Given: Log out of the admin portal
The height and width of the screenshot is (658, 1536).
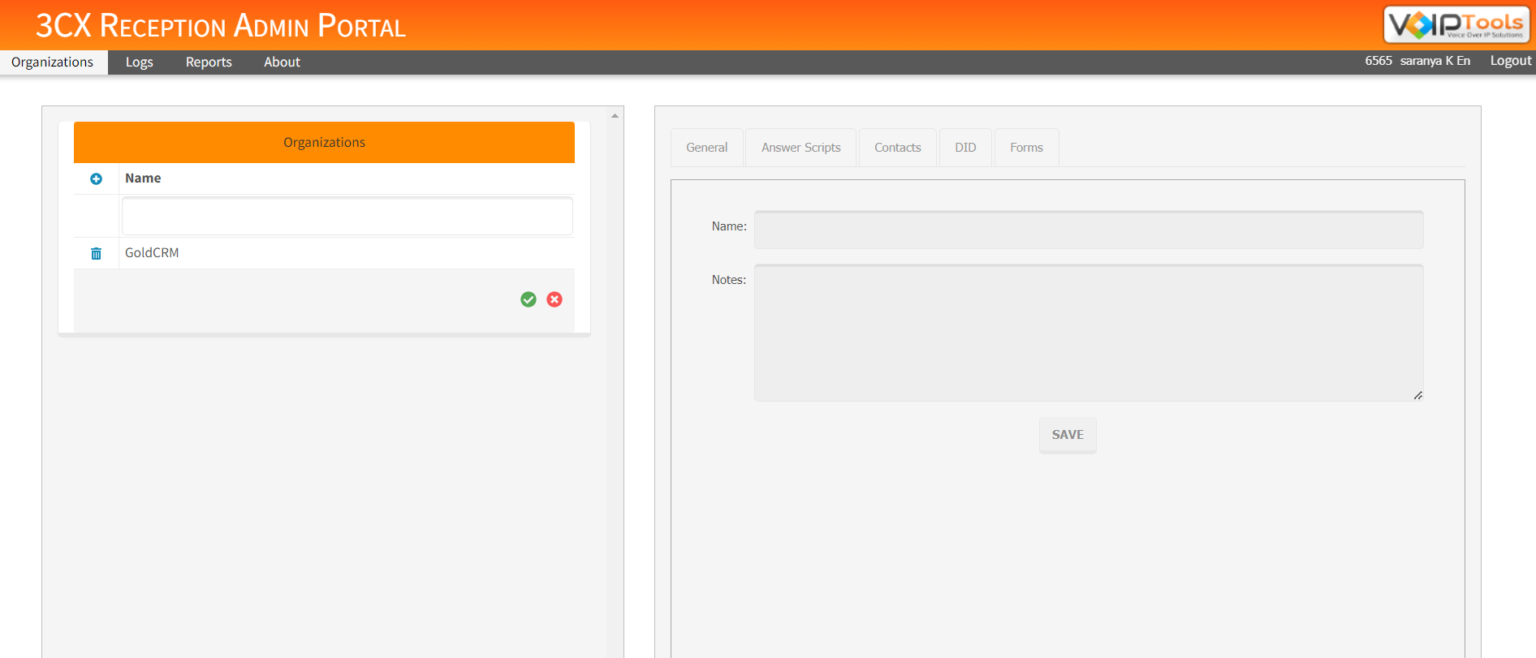Looking at the screenshot, I should tap(1510, 60).
